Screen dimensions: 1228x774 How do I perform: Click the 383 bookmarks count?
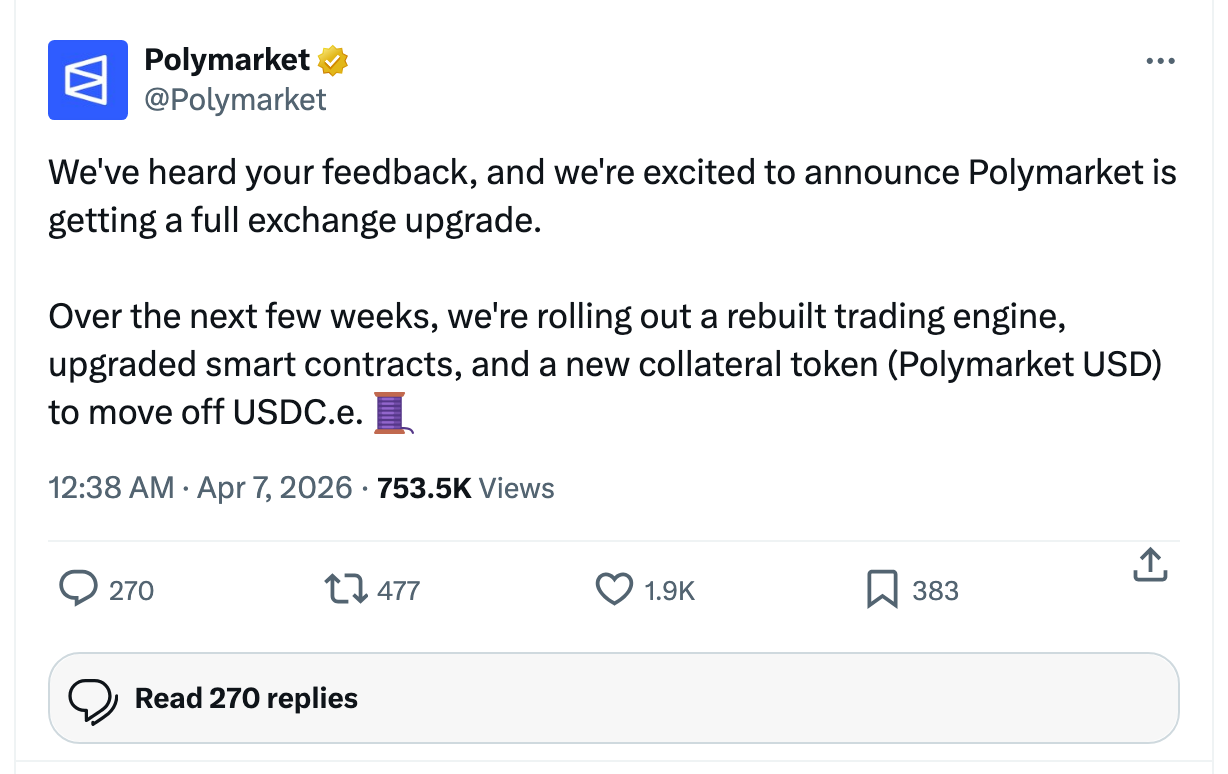(935, 591)
